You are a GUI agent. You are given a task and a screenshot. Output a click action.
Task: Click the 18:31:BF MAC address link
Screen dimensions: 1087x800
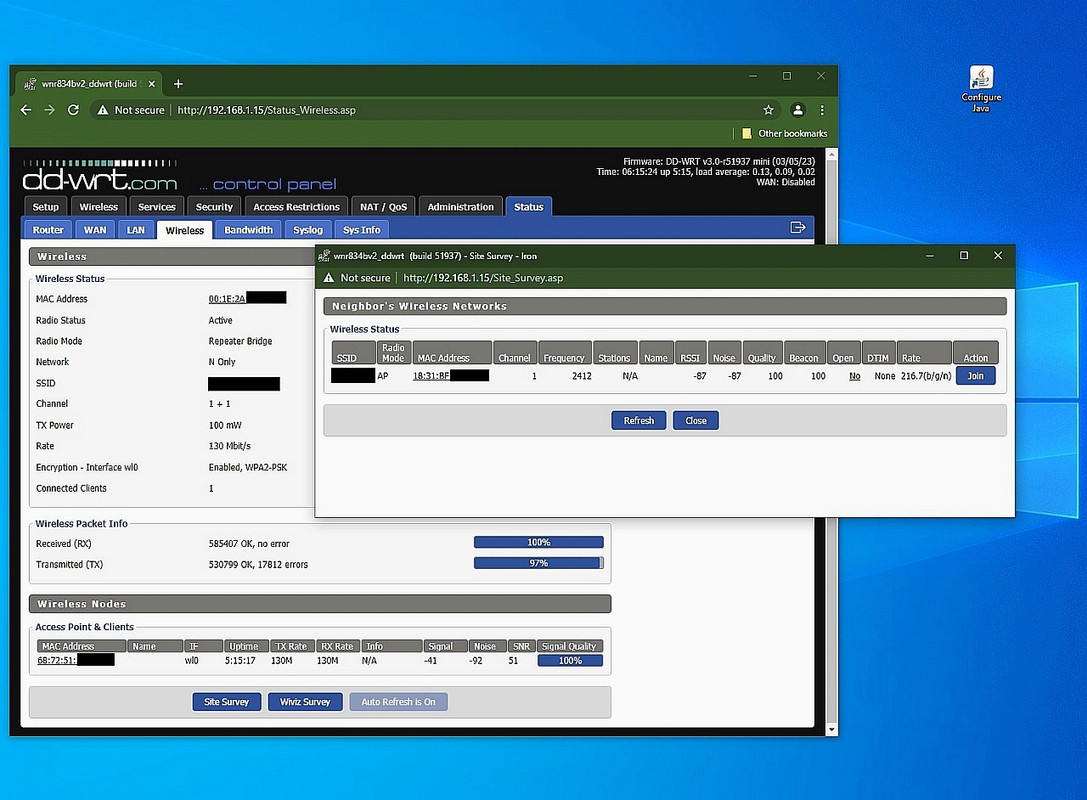431,376
